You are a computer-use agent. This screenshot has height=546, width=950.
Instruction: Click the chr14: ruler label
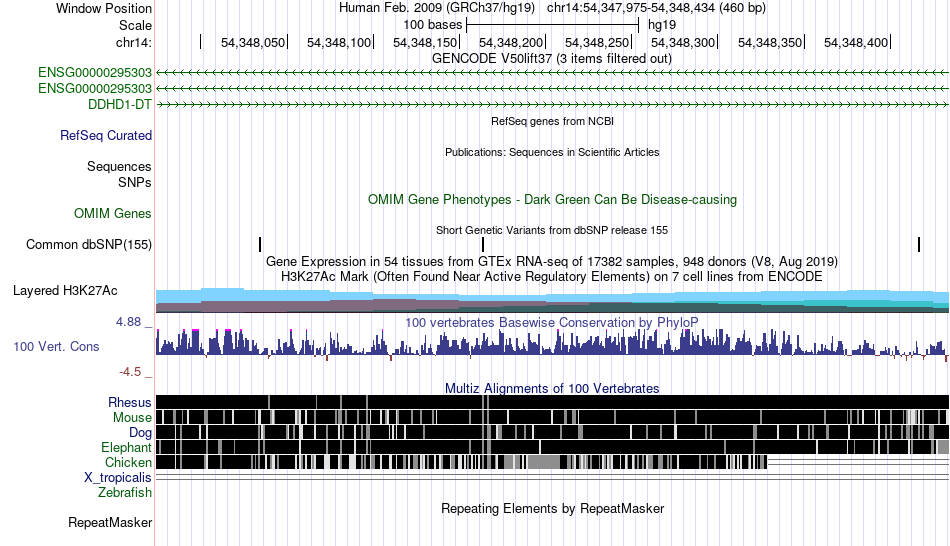pyautogui.click(x=134, y=42)
